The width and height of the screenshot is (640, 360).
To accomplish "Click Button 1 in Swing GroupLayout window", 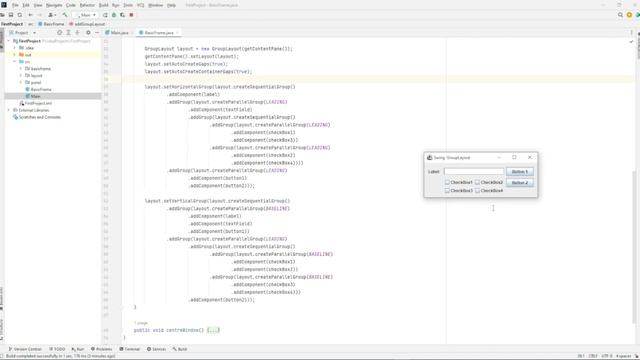I will [x=520, y=172].
